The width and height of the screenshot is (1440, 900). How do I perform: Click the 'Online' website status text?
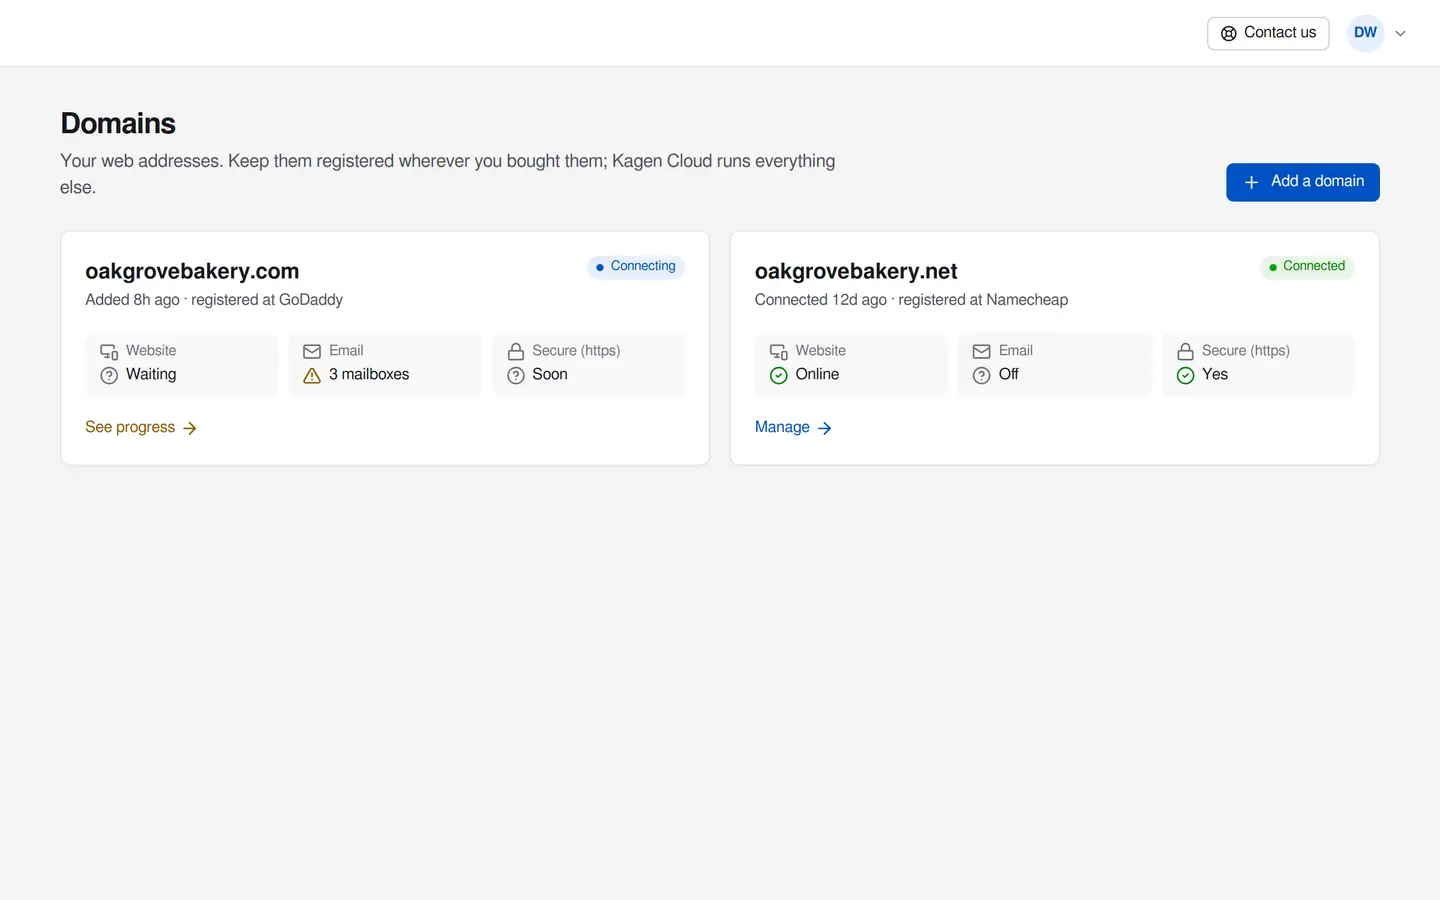817,374
